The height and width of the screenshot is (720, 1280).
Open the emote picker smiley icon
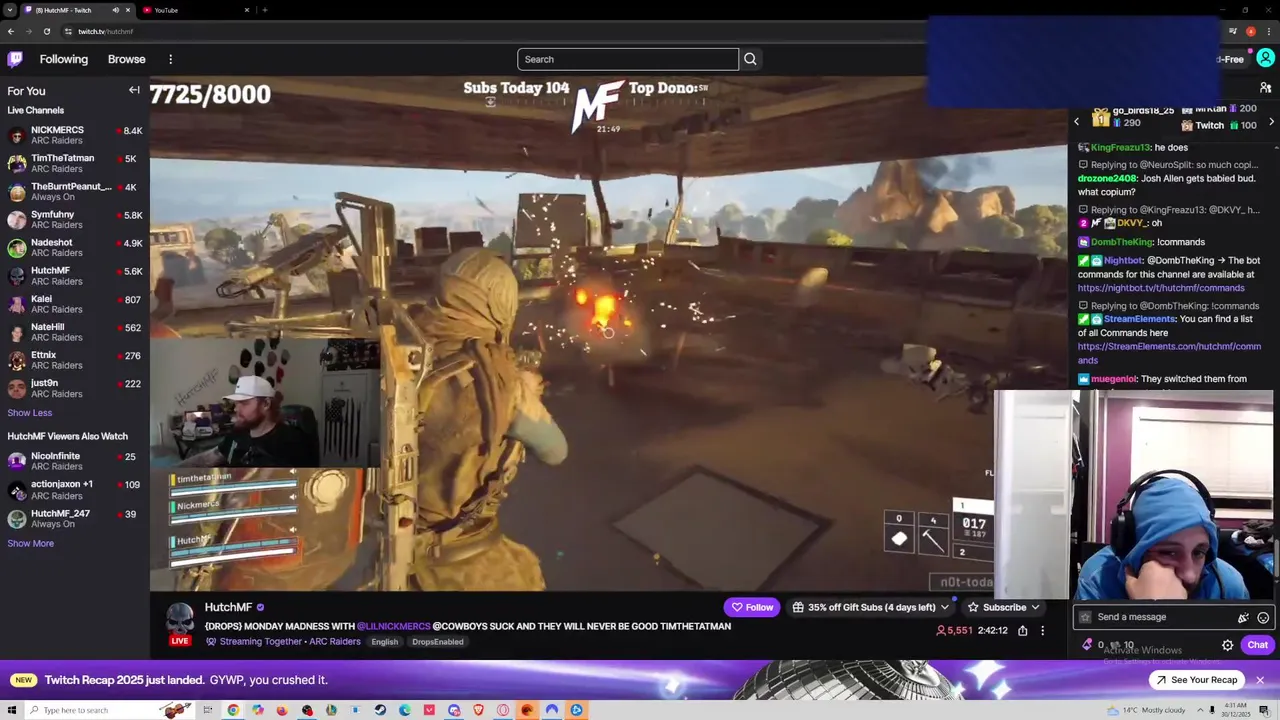point(1263,618)
